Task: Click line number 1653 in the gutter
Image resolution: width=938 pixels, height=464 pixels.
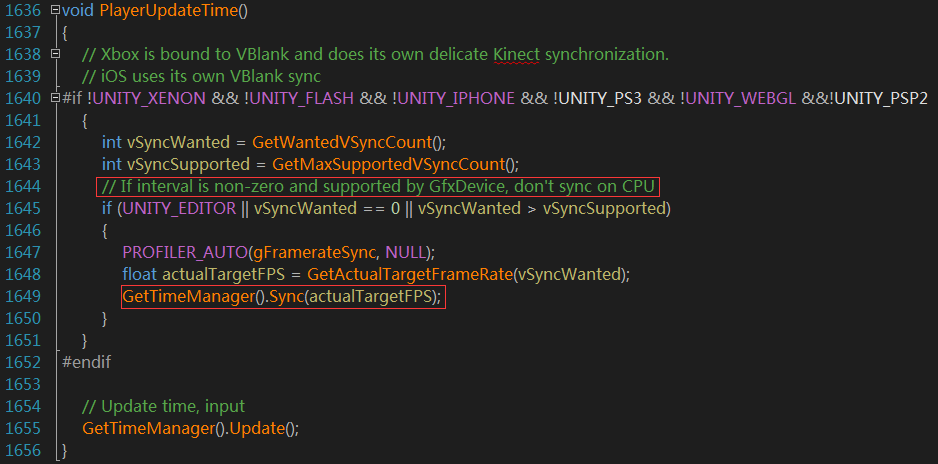Action: [x=22, y=384]
